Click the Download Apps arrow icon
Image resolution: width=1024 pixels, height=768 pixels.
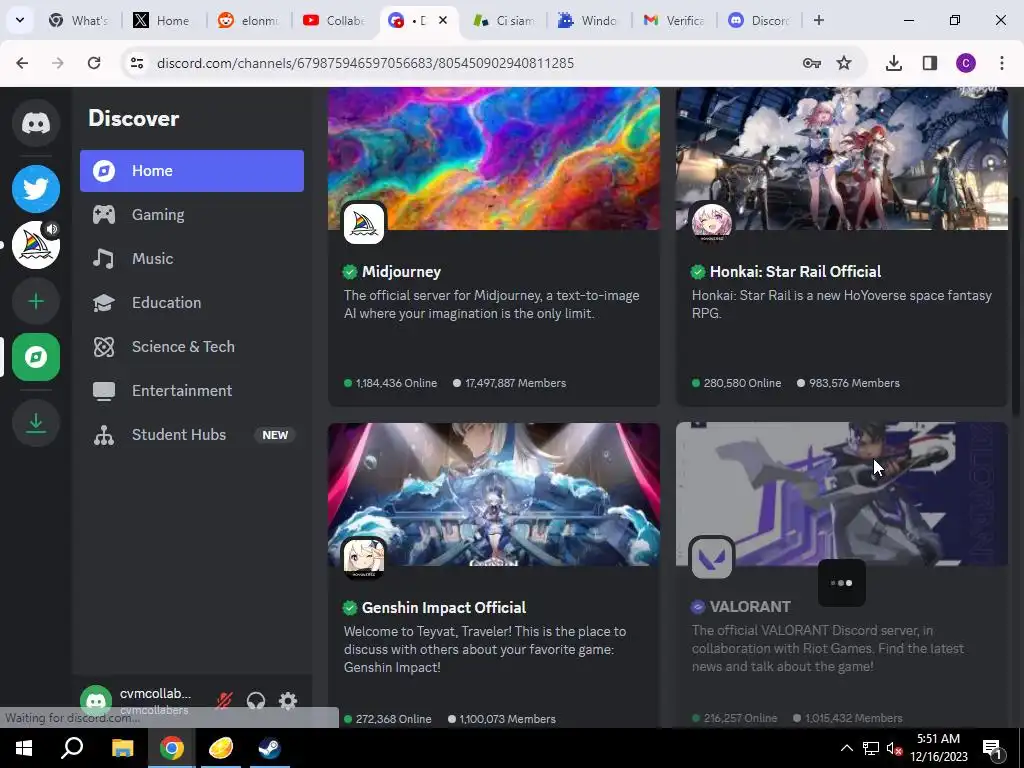click(x=36, y=423)
